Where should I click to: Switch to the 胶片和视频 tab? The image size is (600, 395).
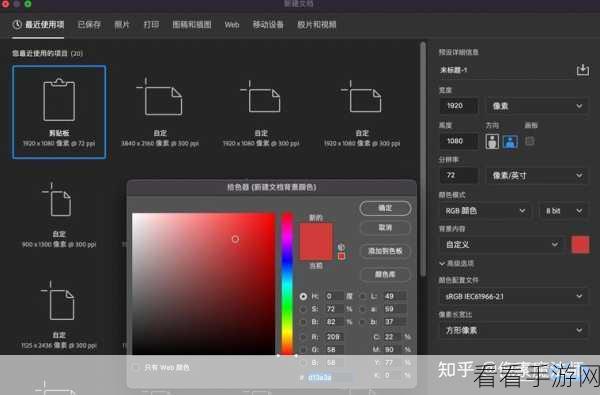click(x=316, y=25)
